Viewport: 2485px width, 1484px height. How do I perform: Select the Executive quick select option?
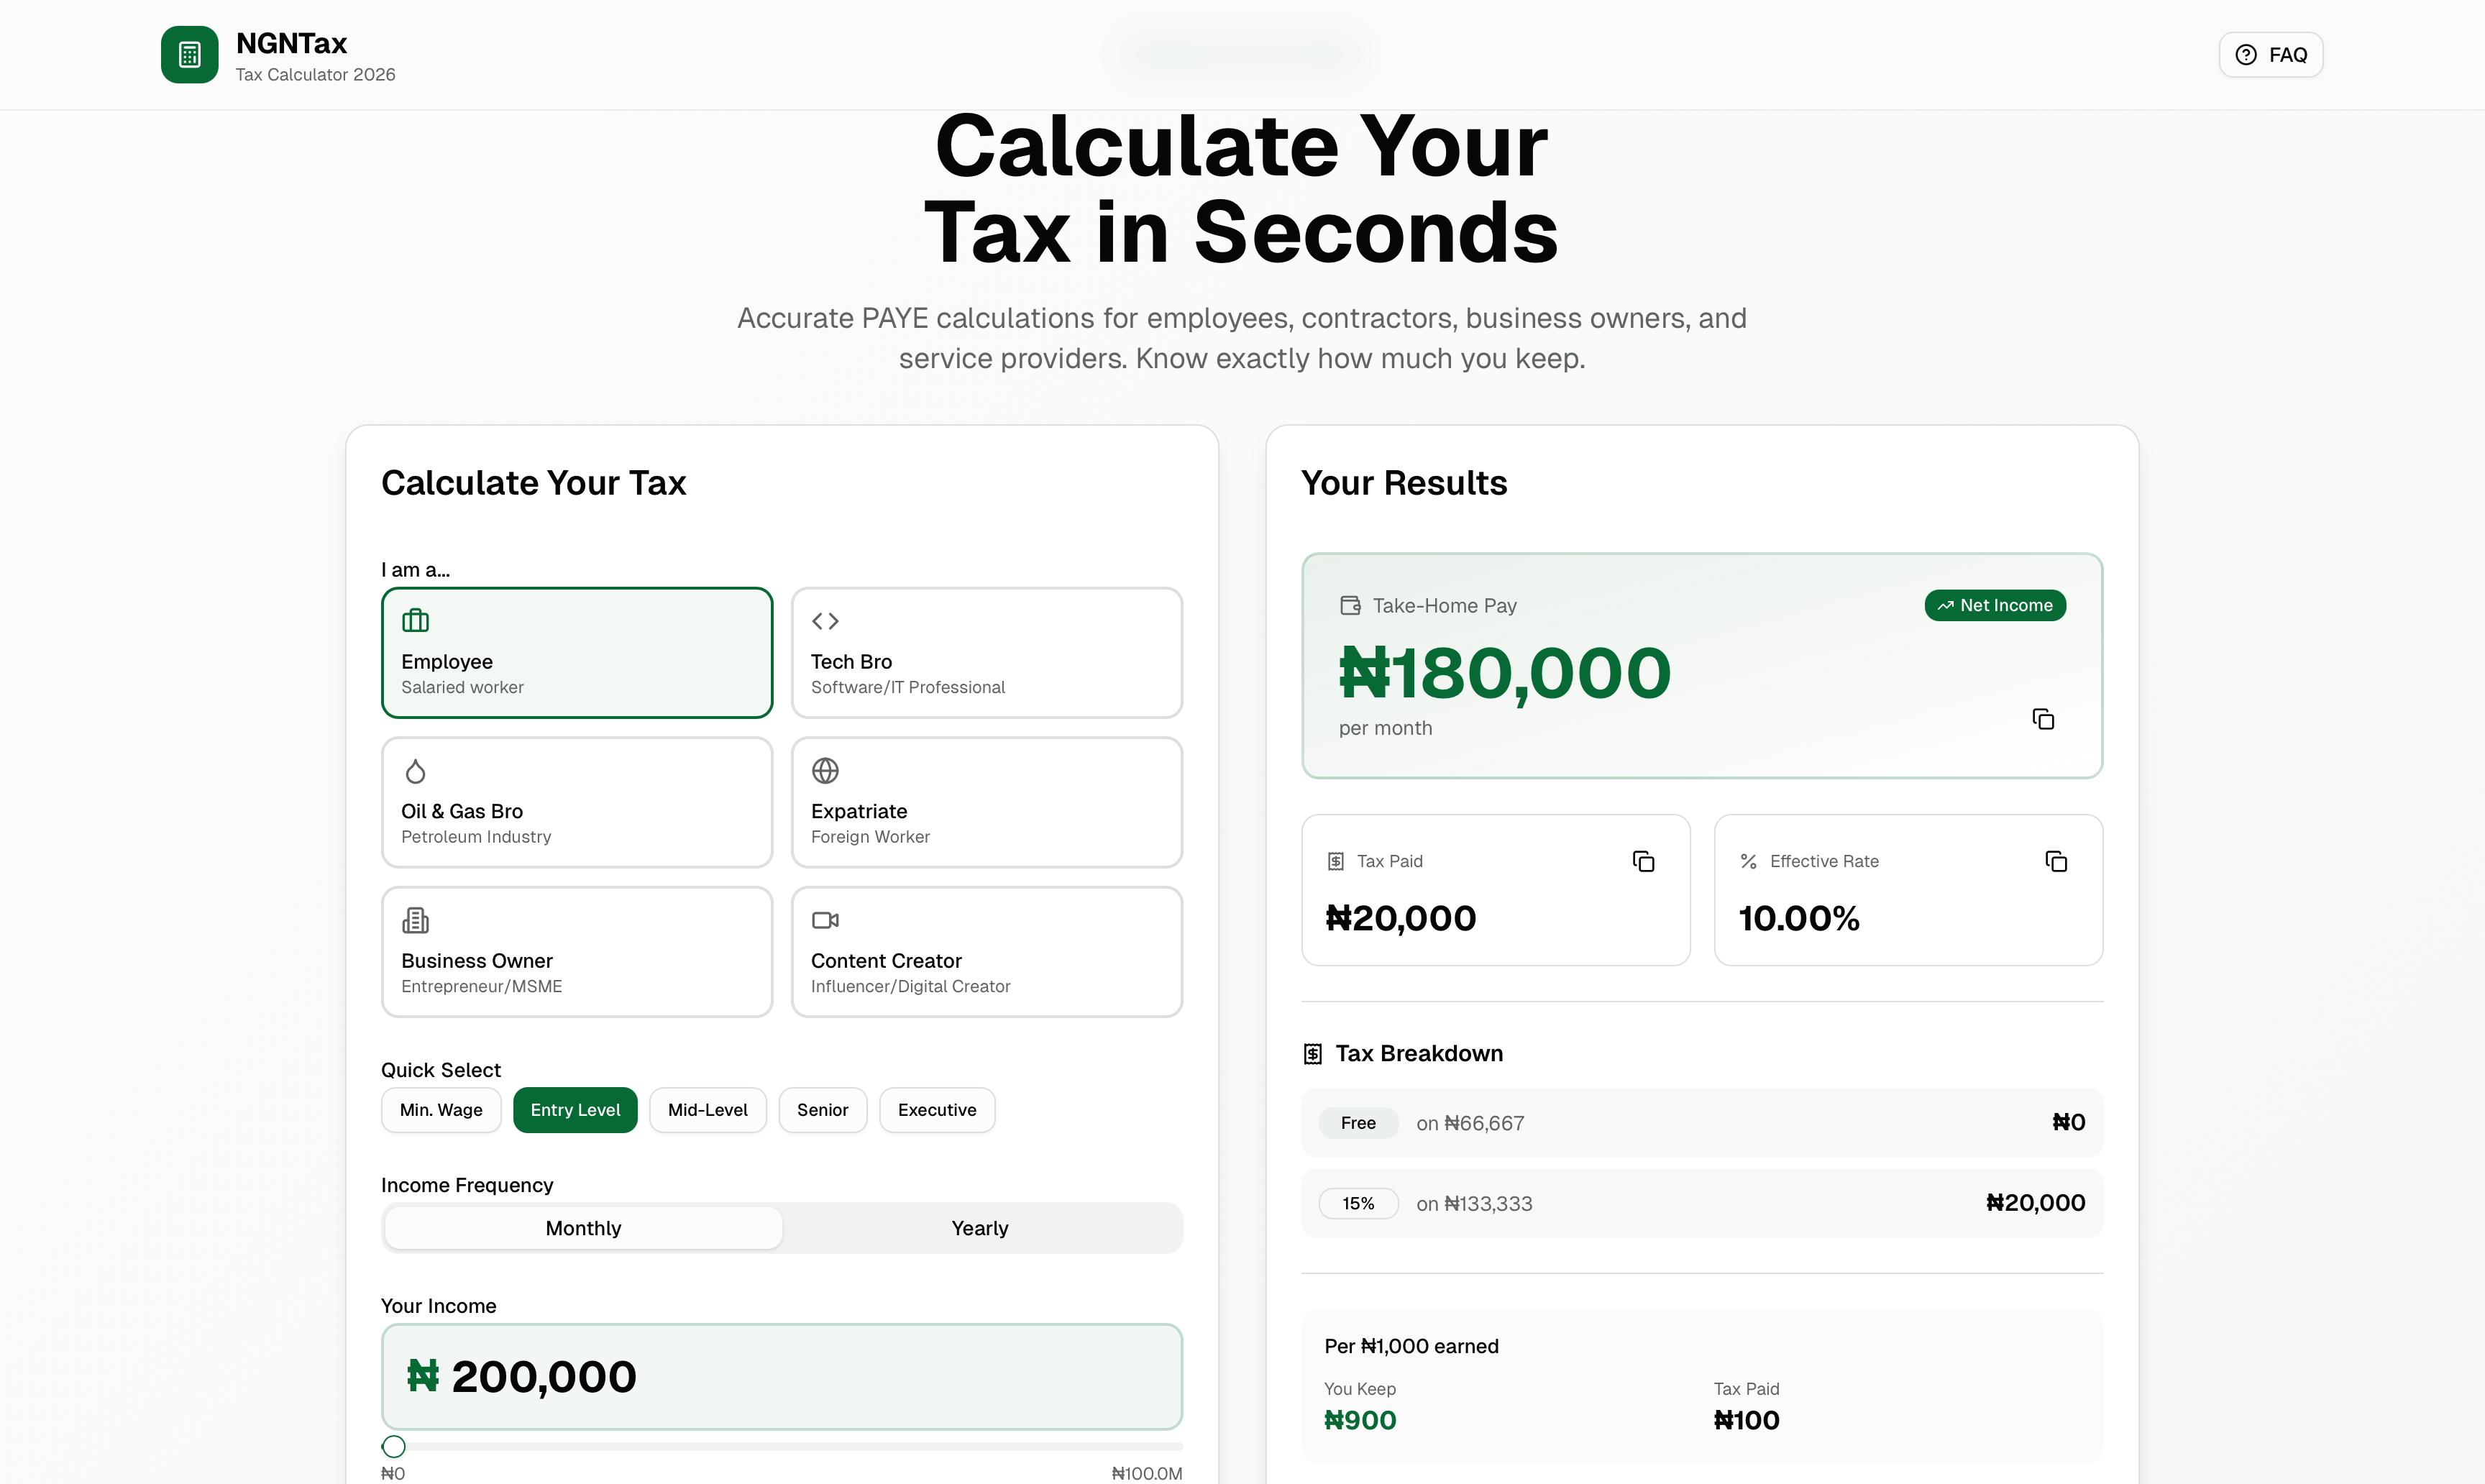tap(937, 1109)
